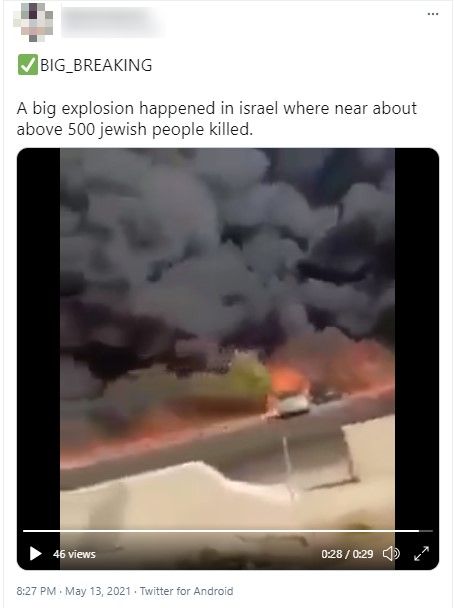Click the green checkmark emoji
The height and width of the screenshot is (608, 454).
tap(28, 65)
